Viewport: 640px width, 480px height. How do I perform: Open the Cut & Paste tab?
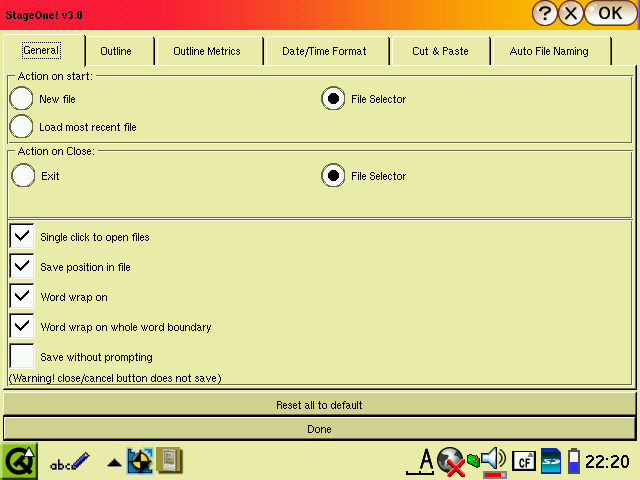click(x=440, y=51)
